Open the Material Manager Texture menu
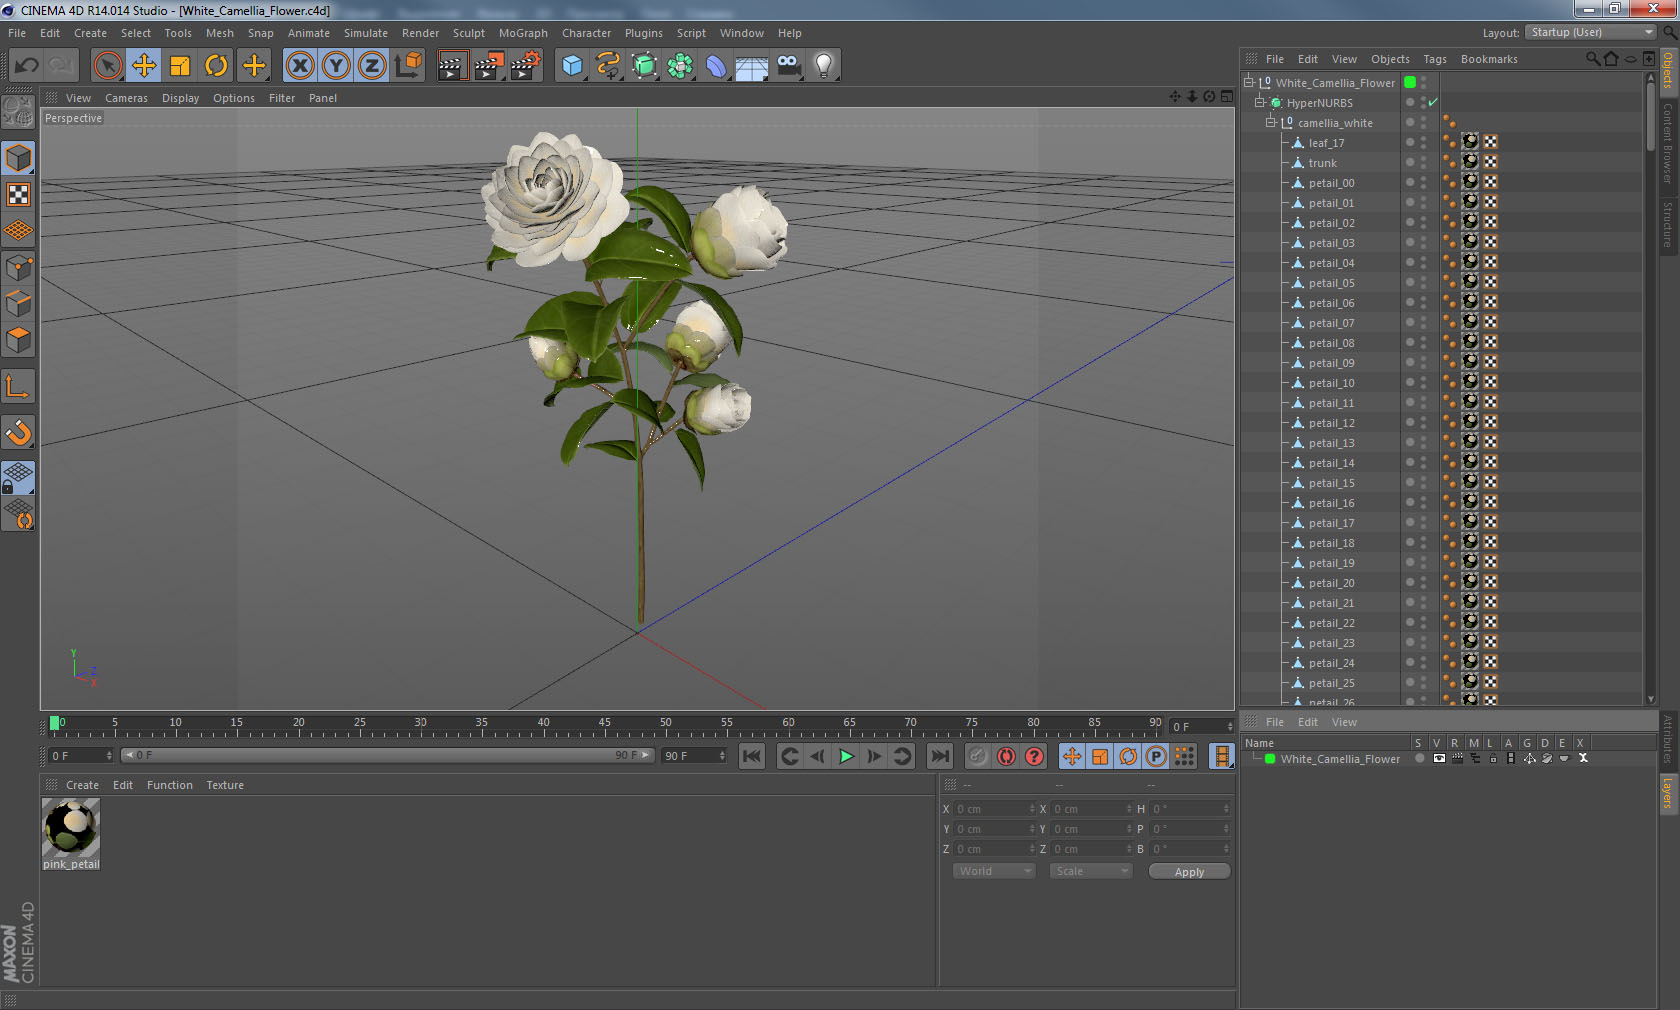 (x=225, y=785)
